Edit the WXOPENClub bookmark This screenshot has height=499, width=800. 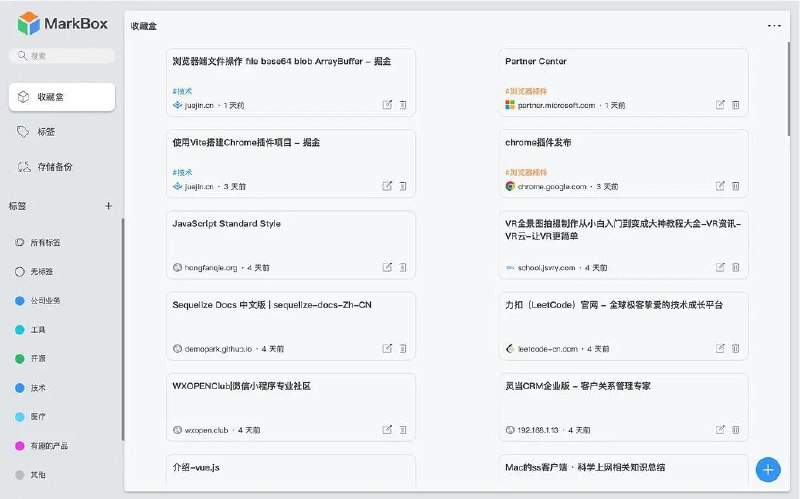(387, 430)
